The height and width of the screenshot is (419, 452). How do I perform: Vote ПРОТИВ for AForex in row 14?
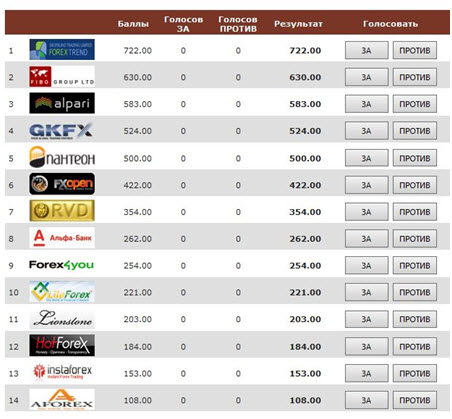pos(415,400)
